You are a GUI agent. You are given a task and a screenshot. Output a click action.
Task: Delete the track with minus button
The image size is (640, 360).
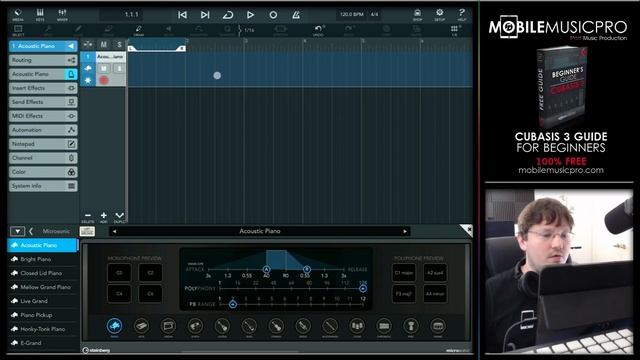pyautogui.click(x=88, y=216)
